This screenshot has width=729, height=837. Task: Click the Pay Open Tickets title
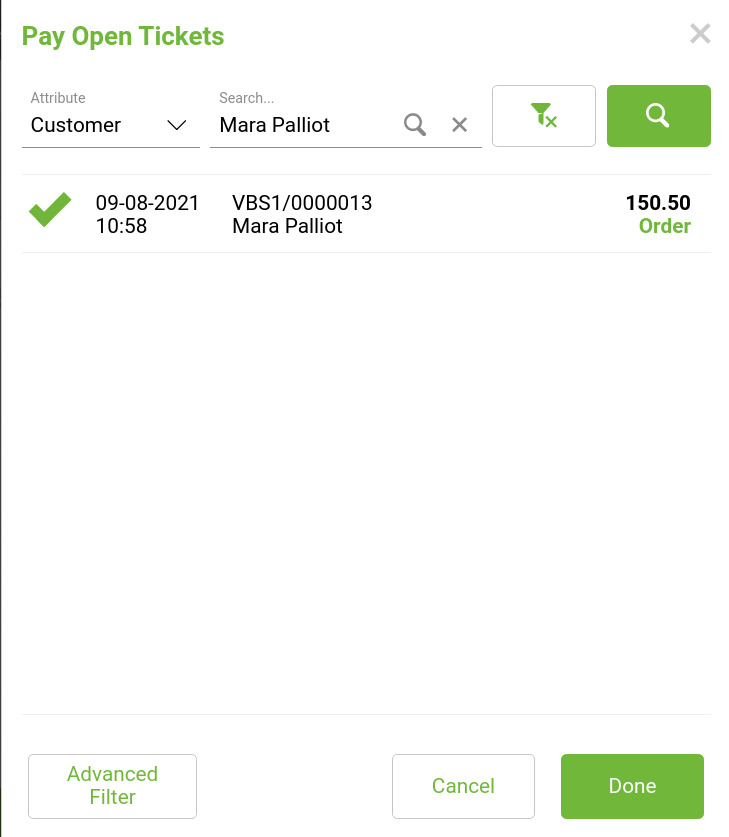point(123,37)
